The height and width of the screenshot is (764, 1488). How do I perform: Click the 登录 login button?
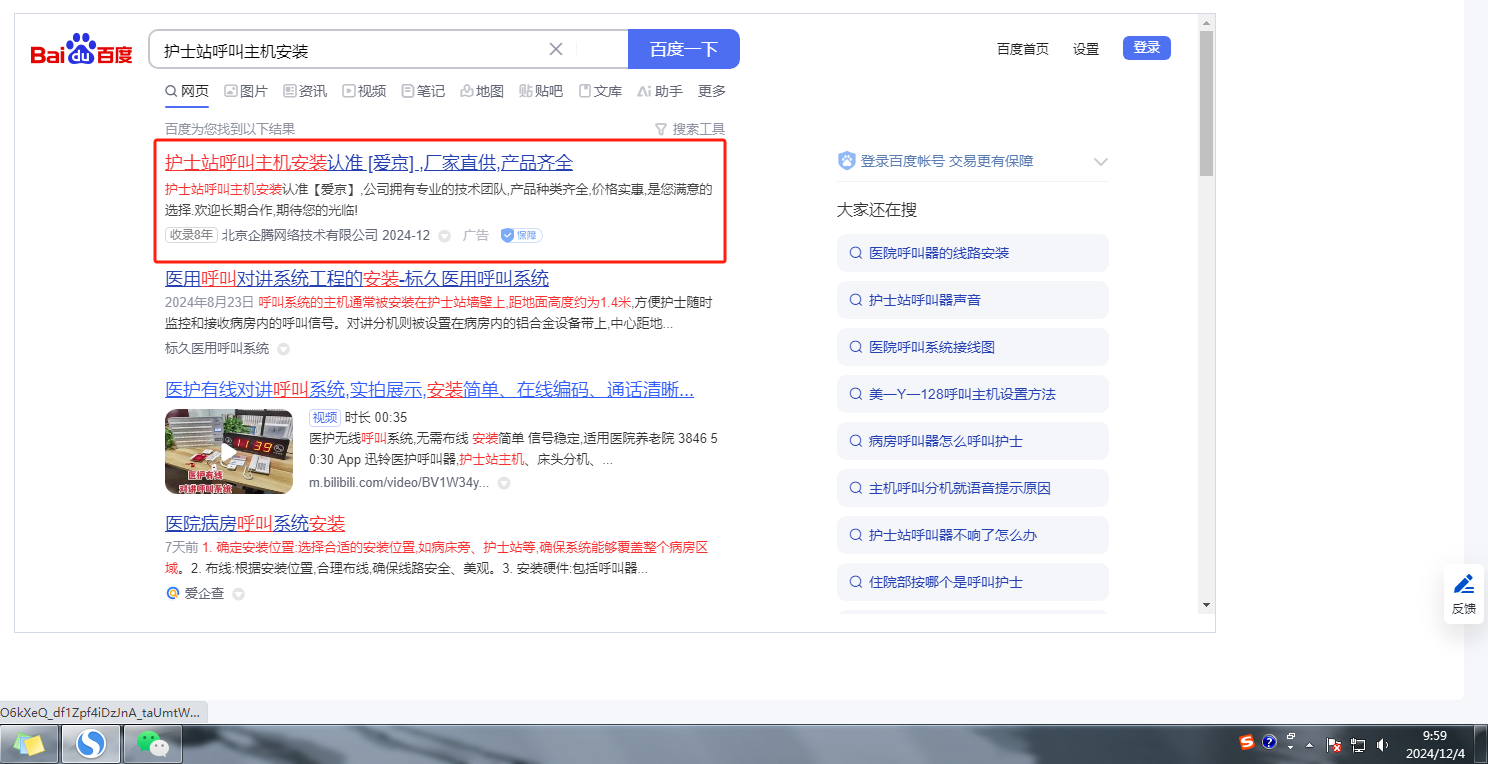(1146, 48)
